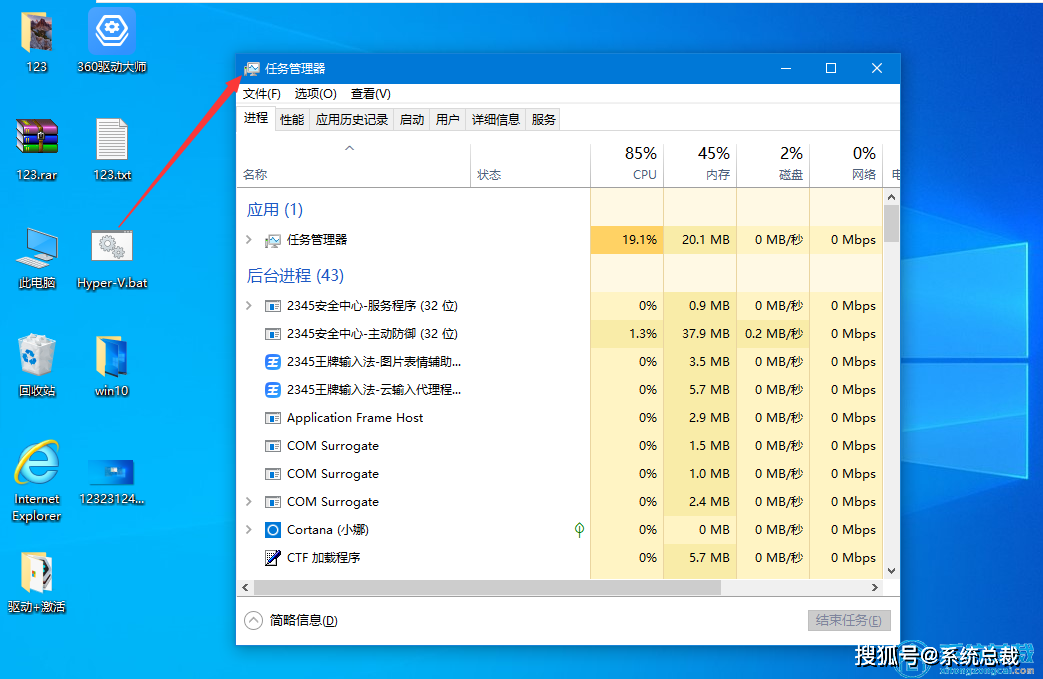This screenshot has width=1043, height=679.
Task: Expand the 2345安全中心-服务程序 process
Action: [249, 305]
